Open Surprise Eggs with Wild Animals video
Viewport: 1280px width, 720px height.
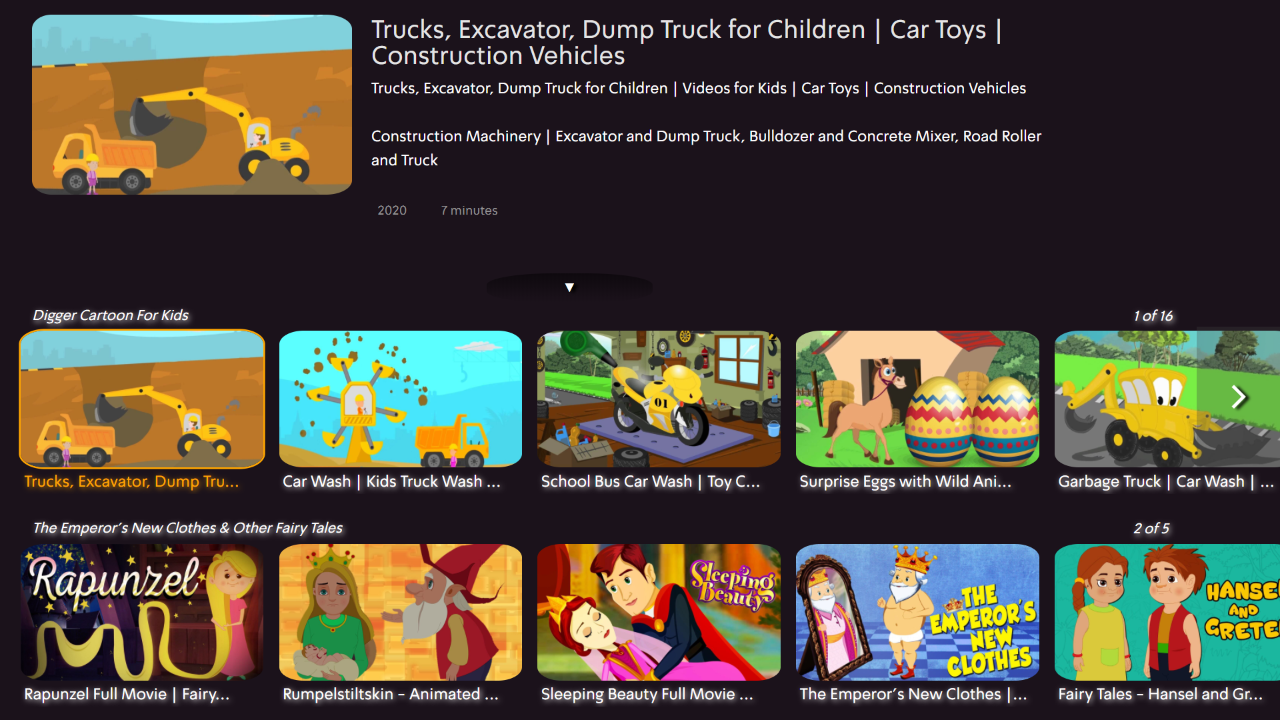point(917,399)
